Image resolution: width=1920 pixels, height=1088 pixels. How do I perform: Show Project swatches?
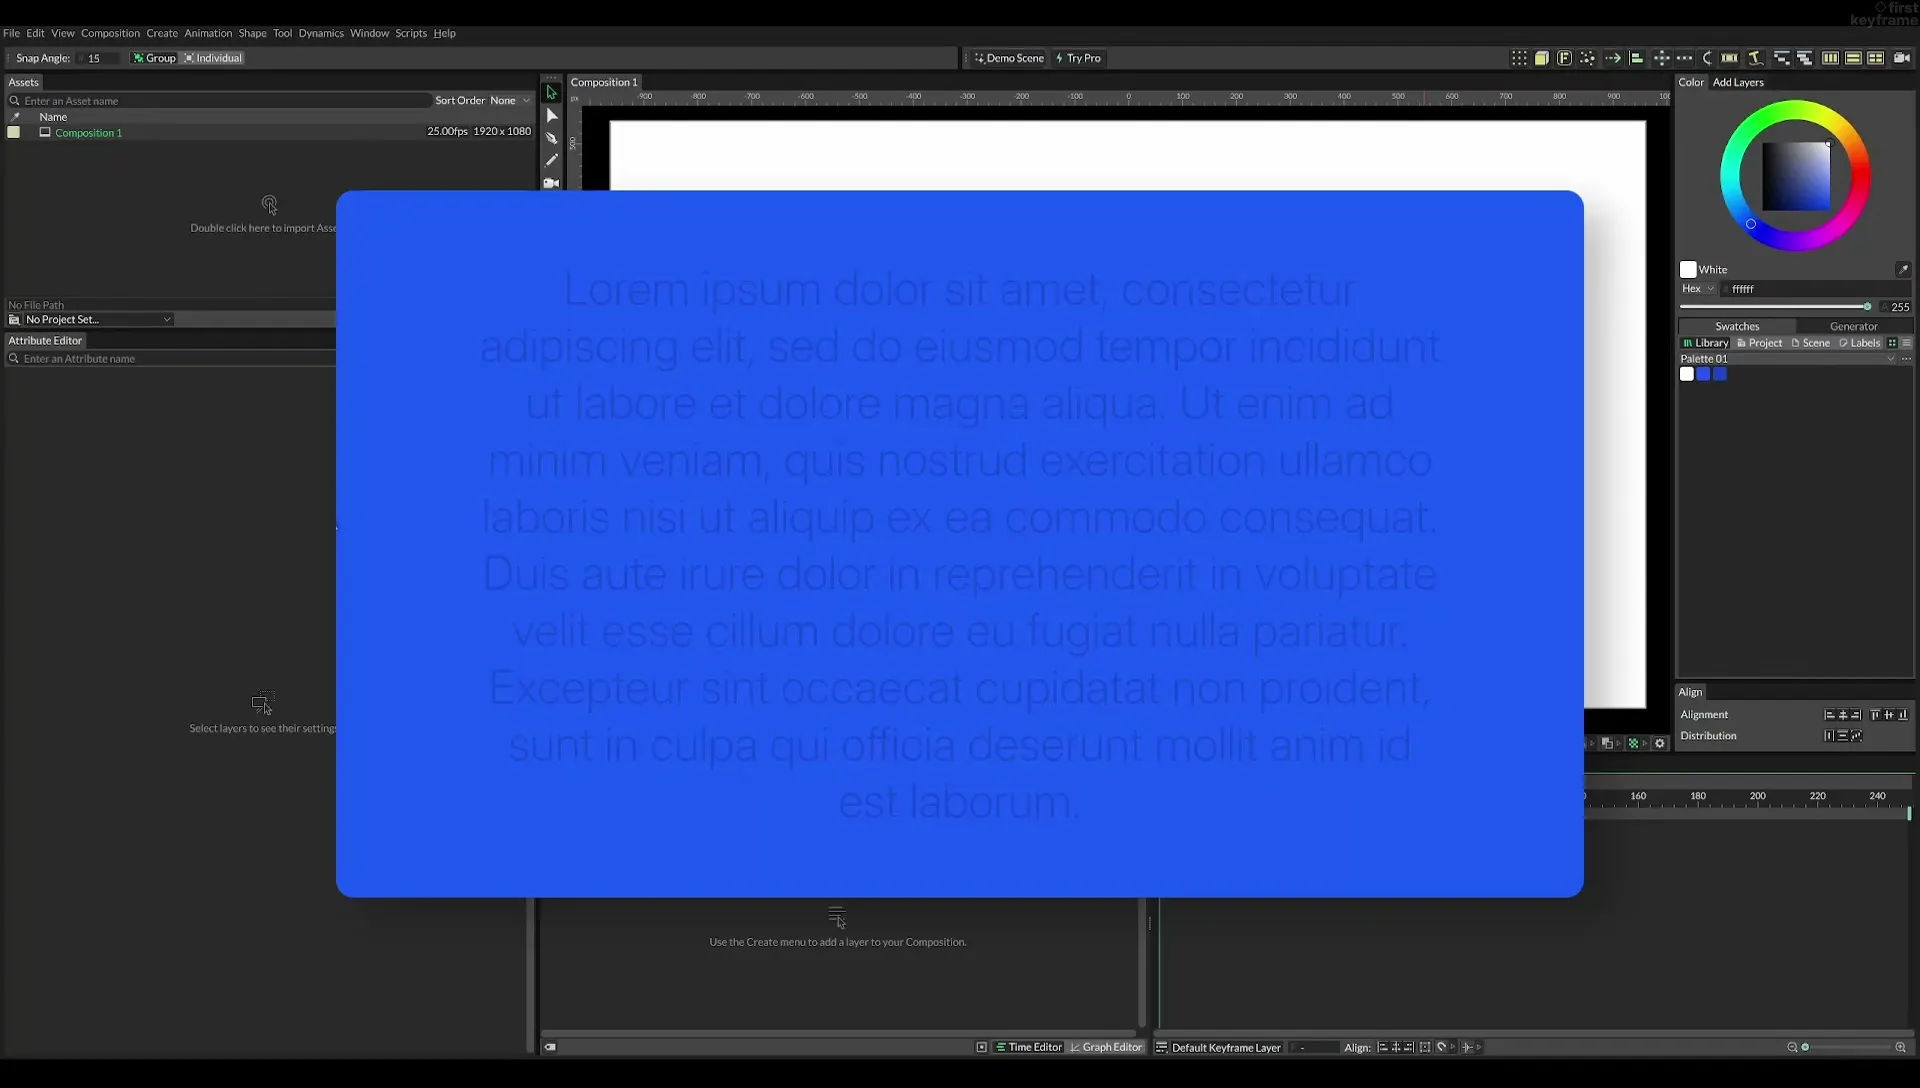[x=1759, y=343]
